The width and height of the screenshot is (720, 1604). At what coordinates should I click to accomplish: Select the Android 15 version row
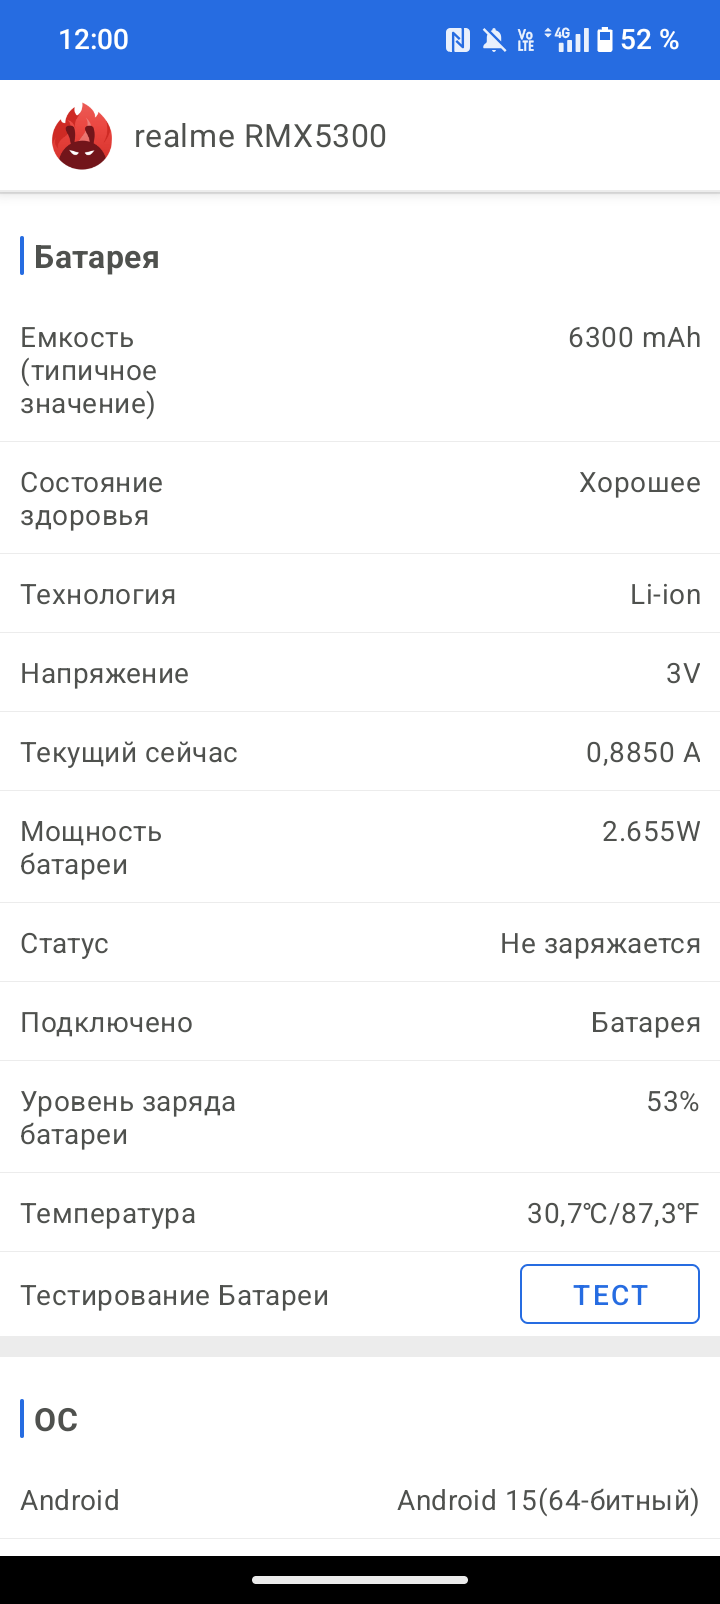360,1500
